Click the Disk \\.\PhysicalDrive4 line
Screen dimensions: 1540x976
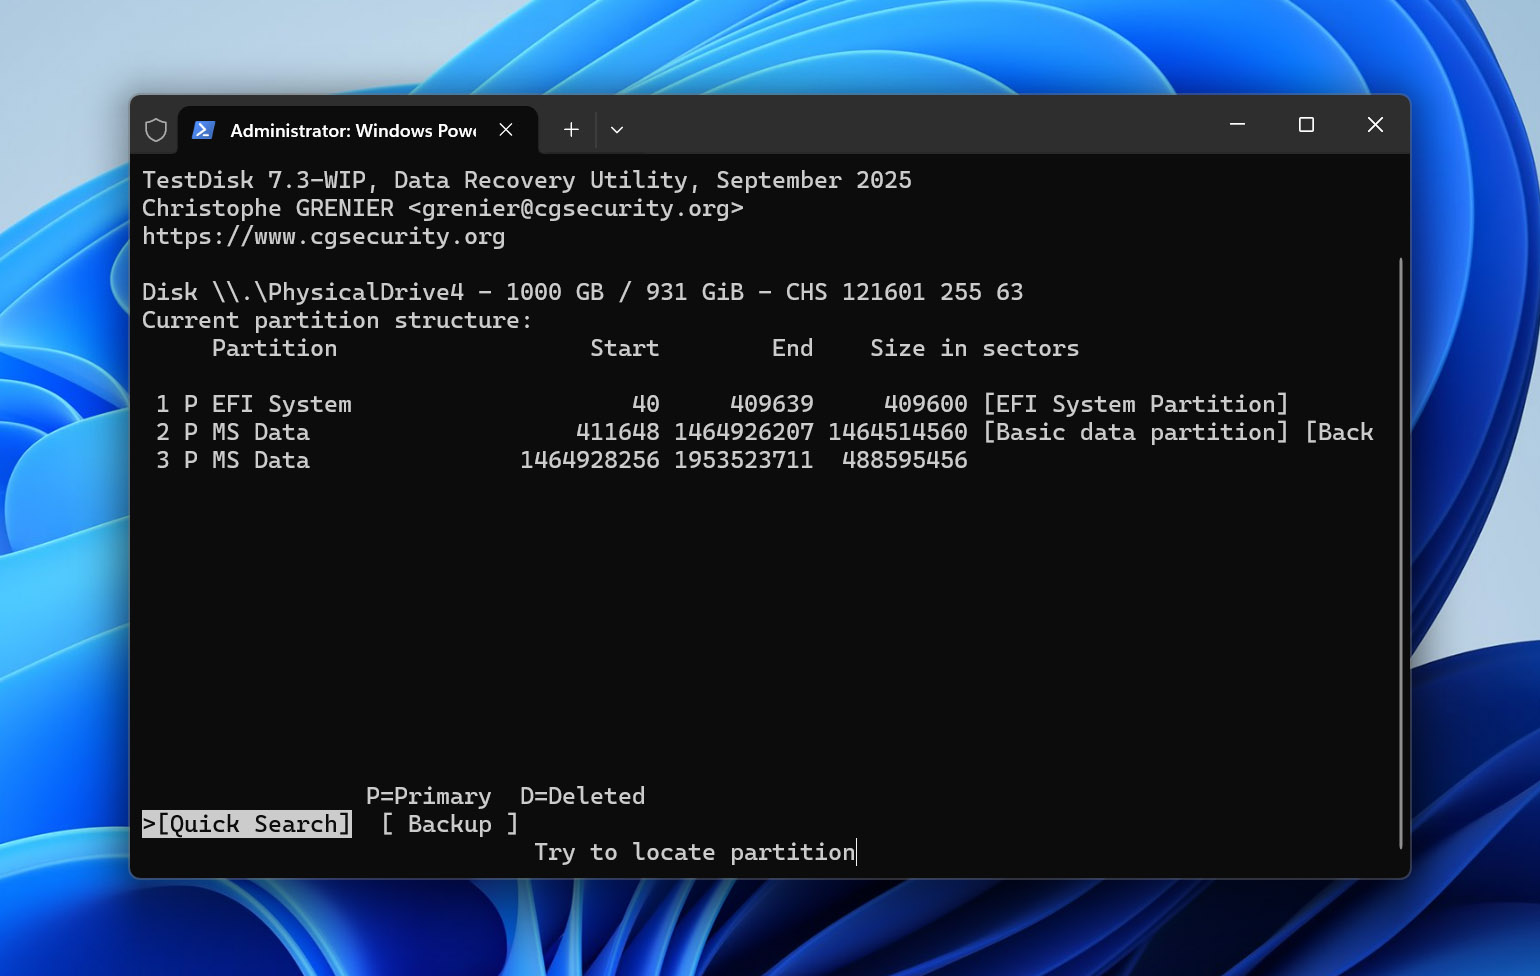click(583, 292)
